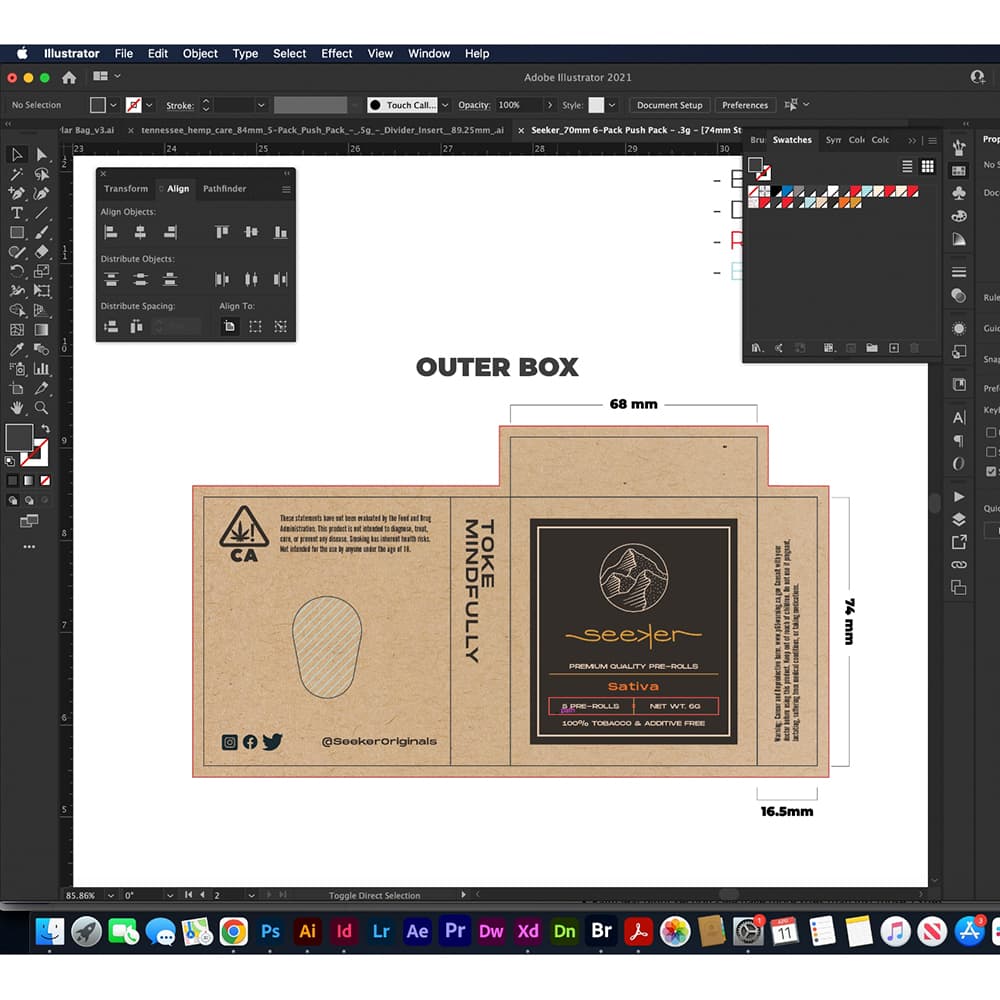
Task: Open the Opacity dropdown arrow
Action: point(549,105)
